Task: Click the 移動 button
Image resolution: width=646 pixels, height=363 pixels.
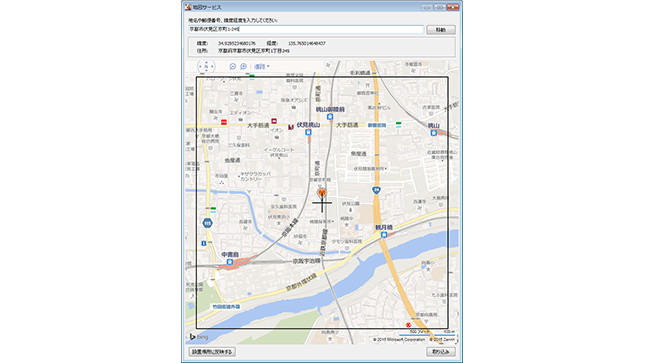Action: [x=441, y=30]
